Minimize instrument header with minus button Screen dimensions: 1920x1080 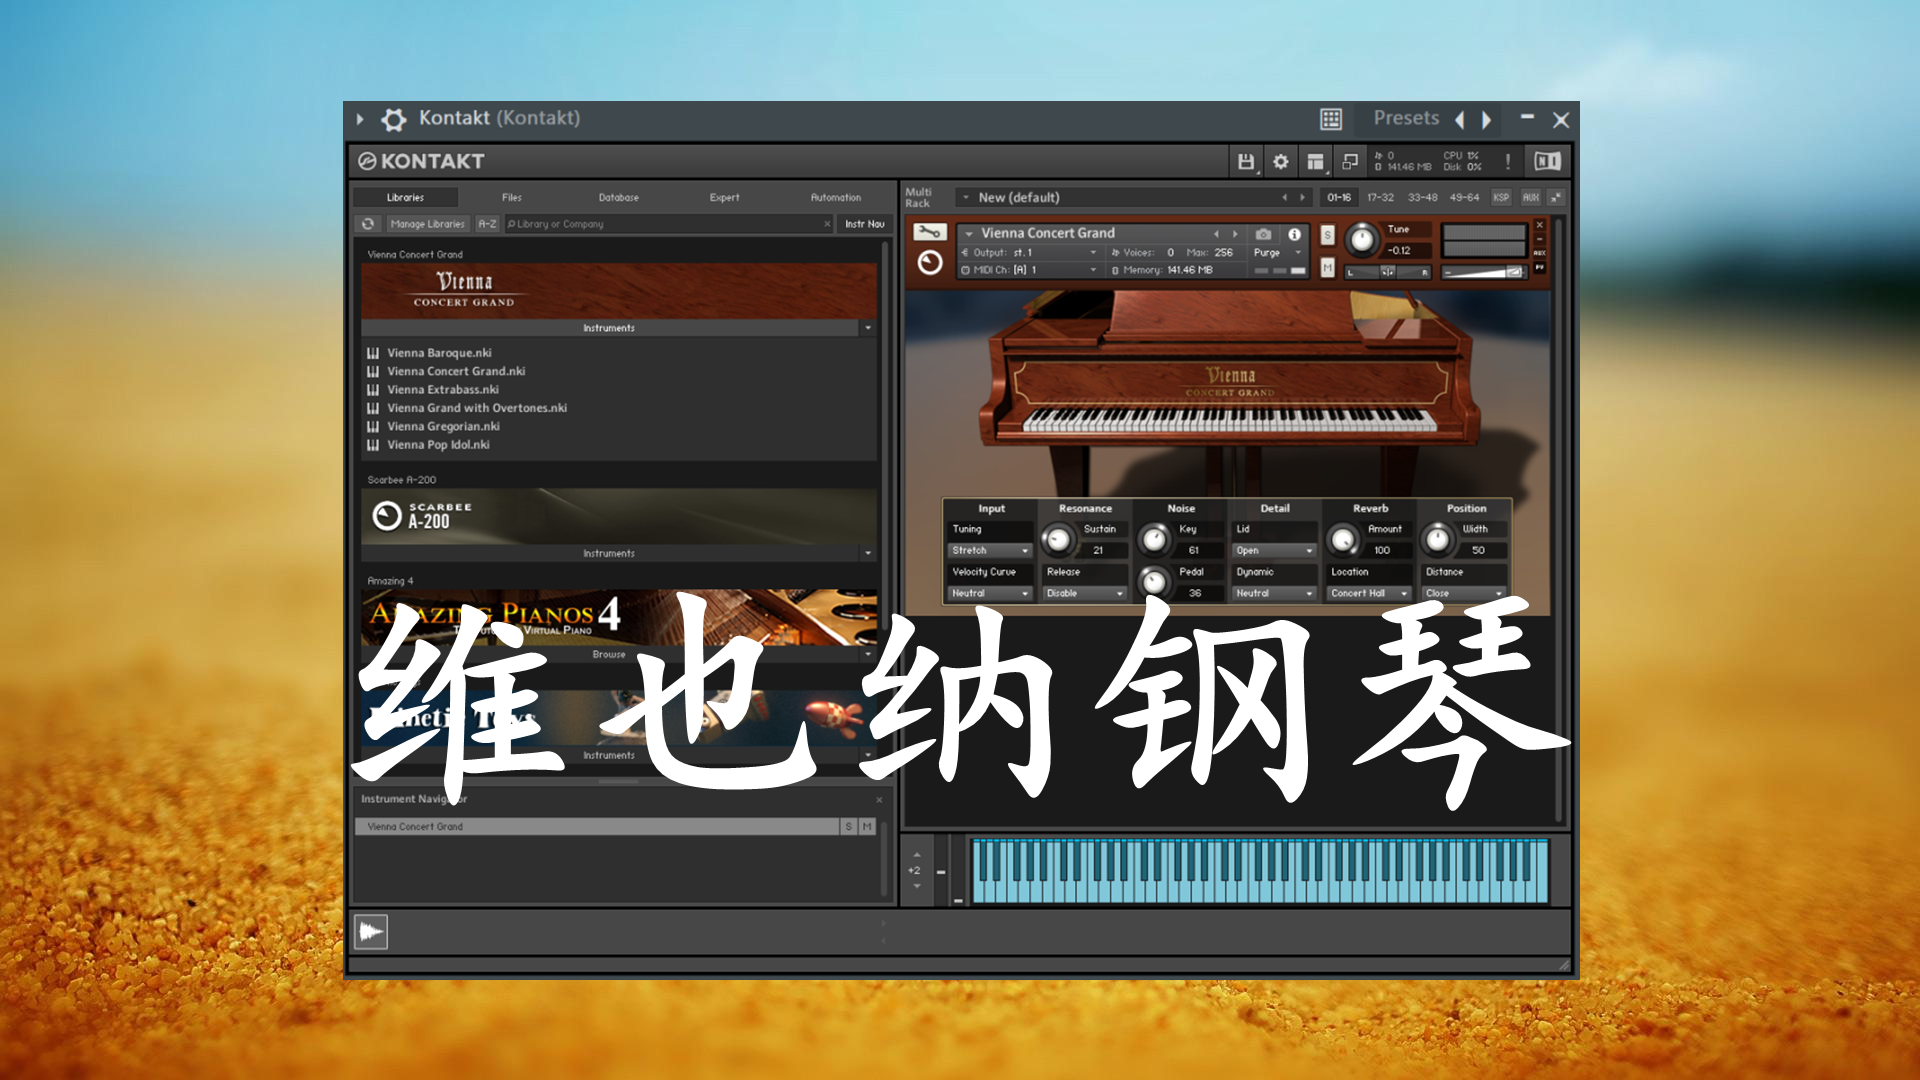pos(1540,239)
